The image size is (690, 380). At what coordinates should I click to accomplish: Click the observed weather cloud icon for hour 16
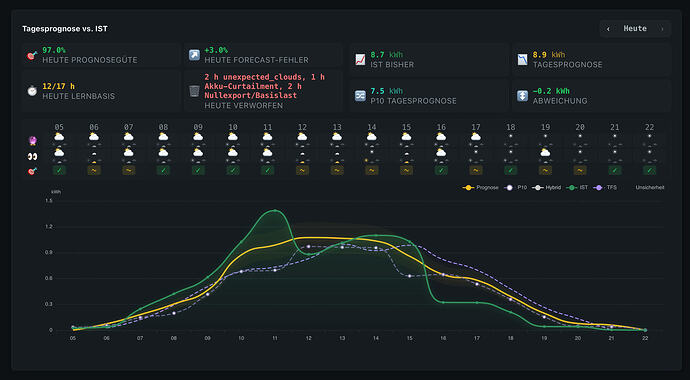(441, 153)
